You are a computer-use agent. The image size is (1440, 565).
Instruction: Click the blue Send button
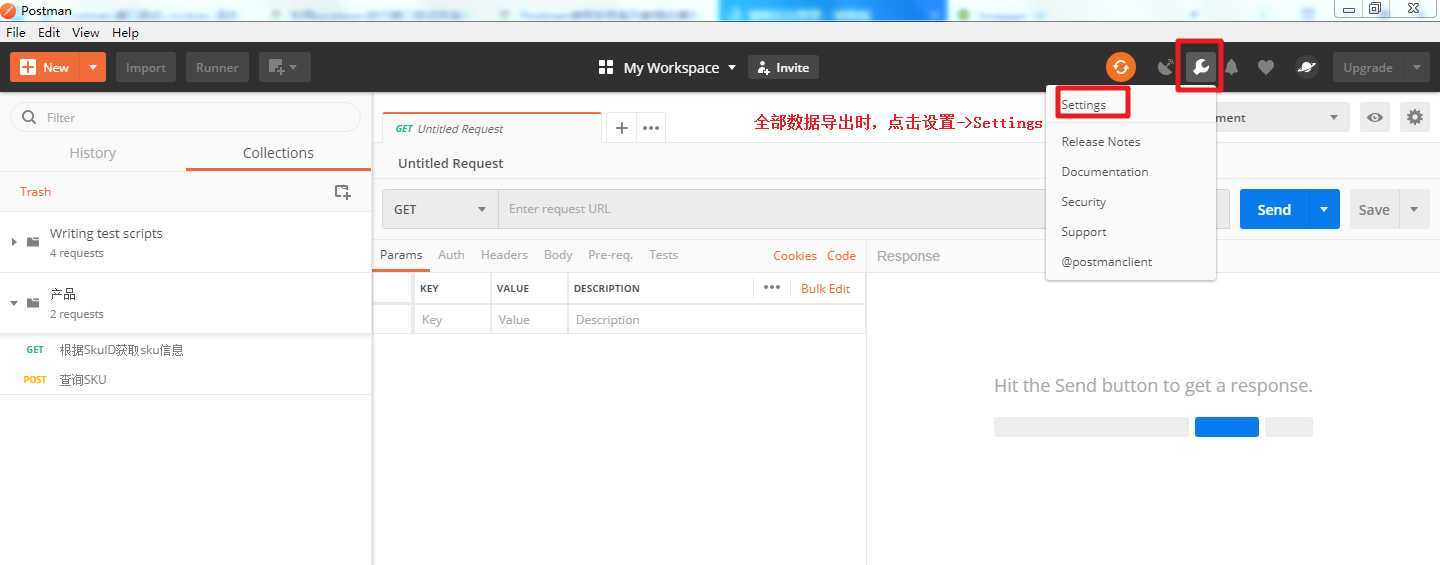(x=1274, y=209)
